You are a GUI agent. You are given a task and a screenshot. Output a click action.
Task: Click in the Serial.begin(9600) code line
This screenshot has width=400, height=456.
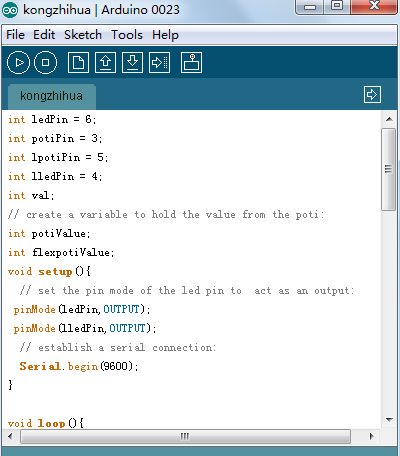click(79, 366)
